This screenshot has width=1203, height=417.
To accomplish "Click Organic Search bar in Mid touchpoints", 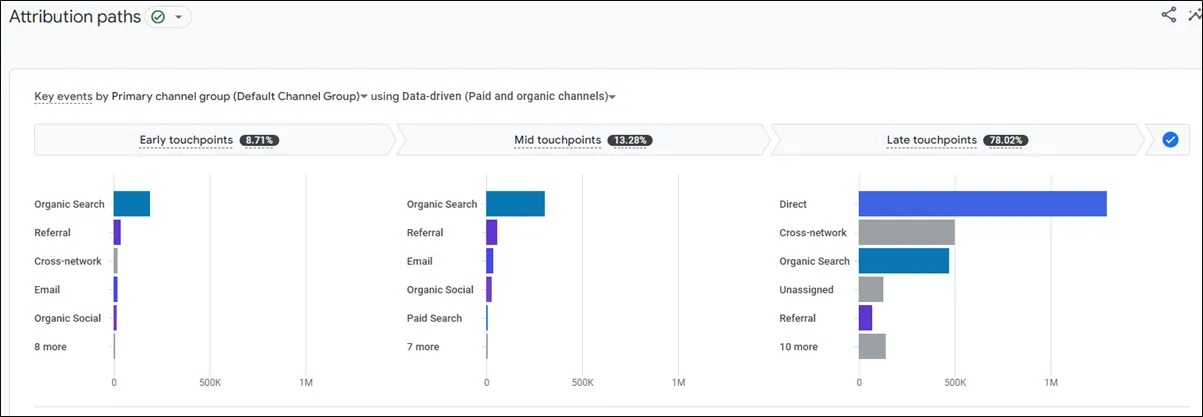I will (x=515, y=204).
